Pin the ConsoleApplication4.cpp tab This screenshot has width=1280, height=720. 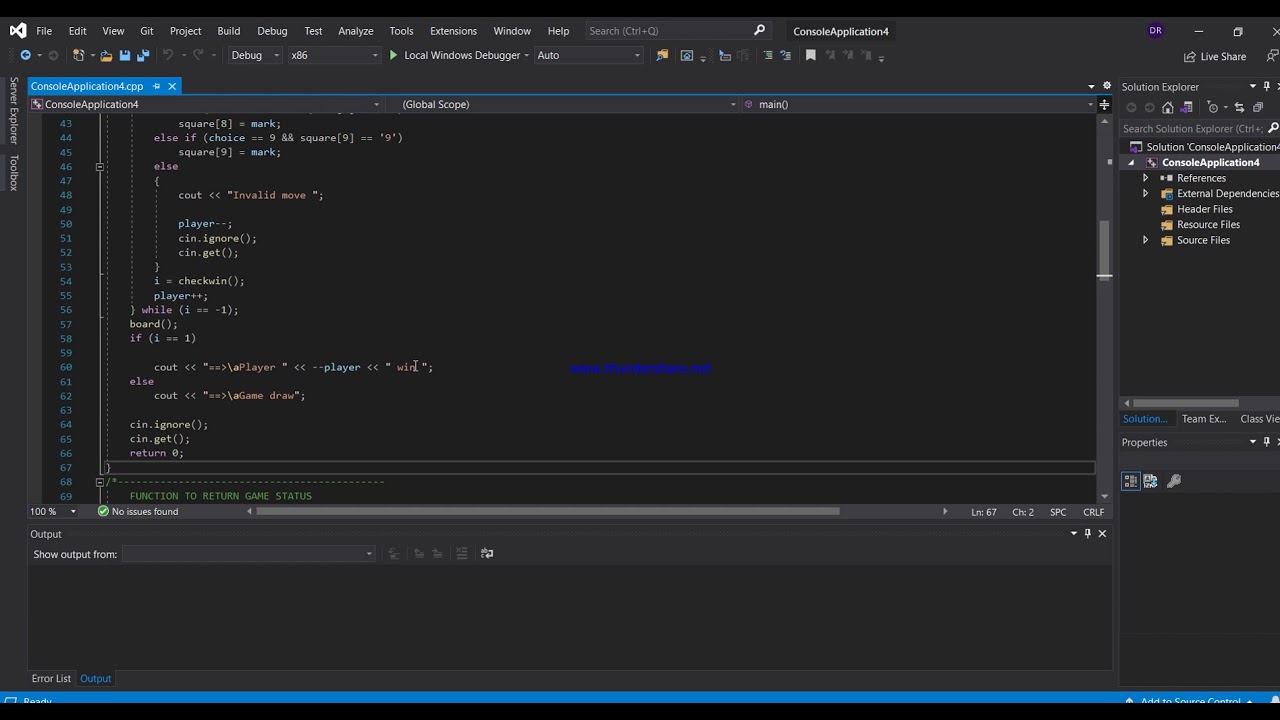click(156, 87)
